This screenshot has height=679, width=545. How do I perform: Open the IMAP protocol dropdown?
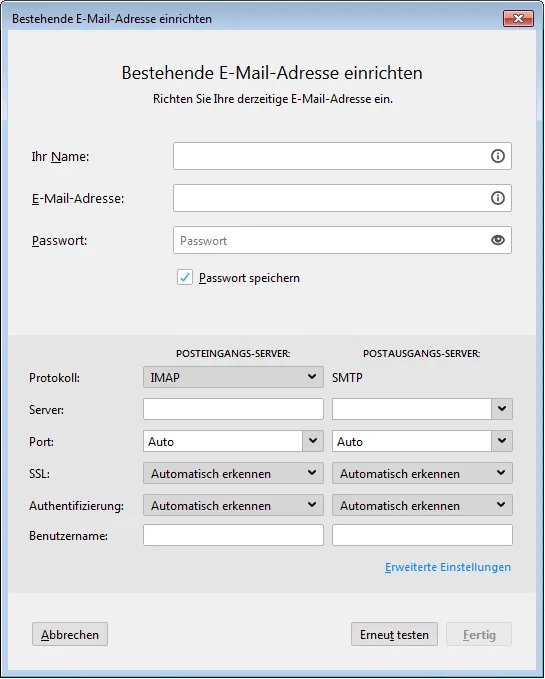(x=233, y=377)
